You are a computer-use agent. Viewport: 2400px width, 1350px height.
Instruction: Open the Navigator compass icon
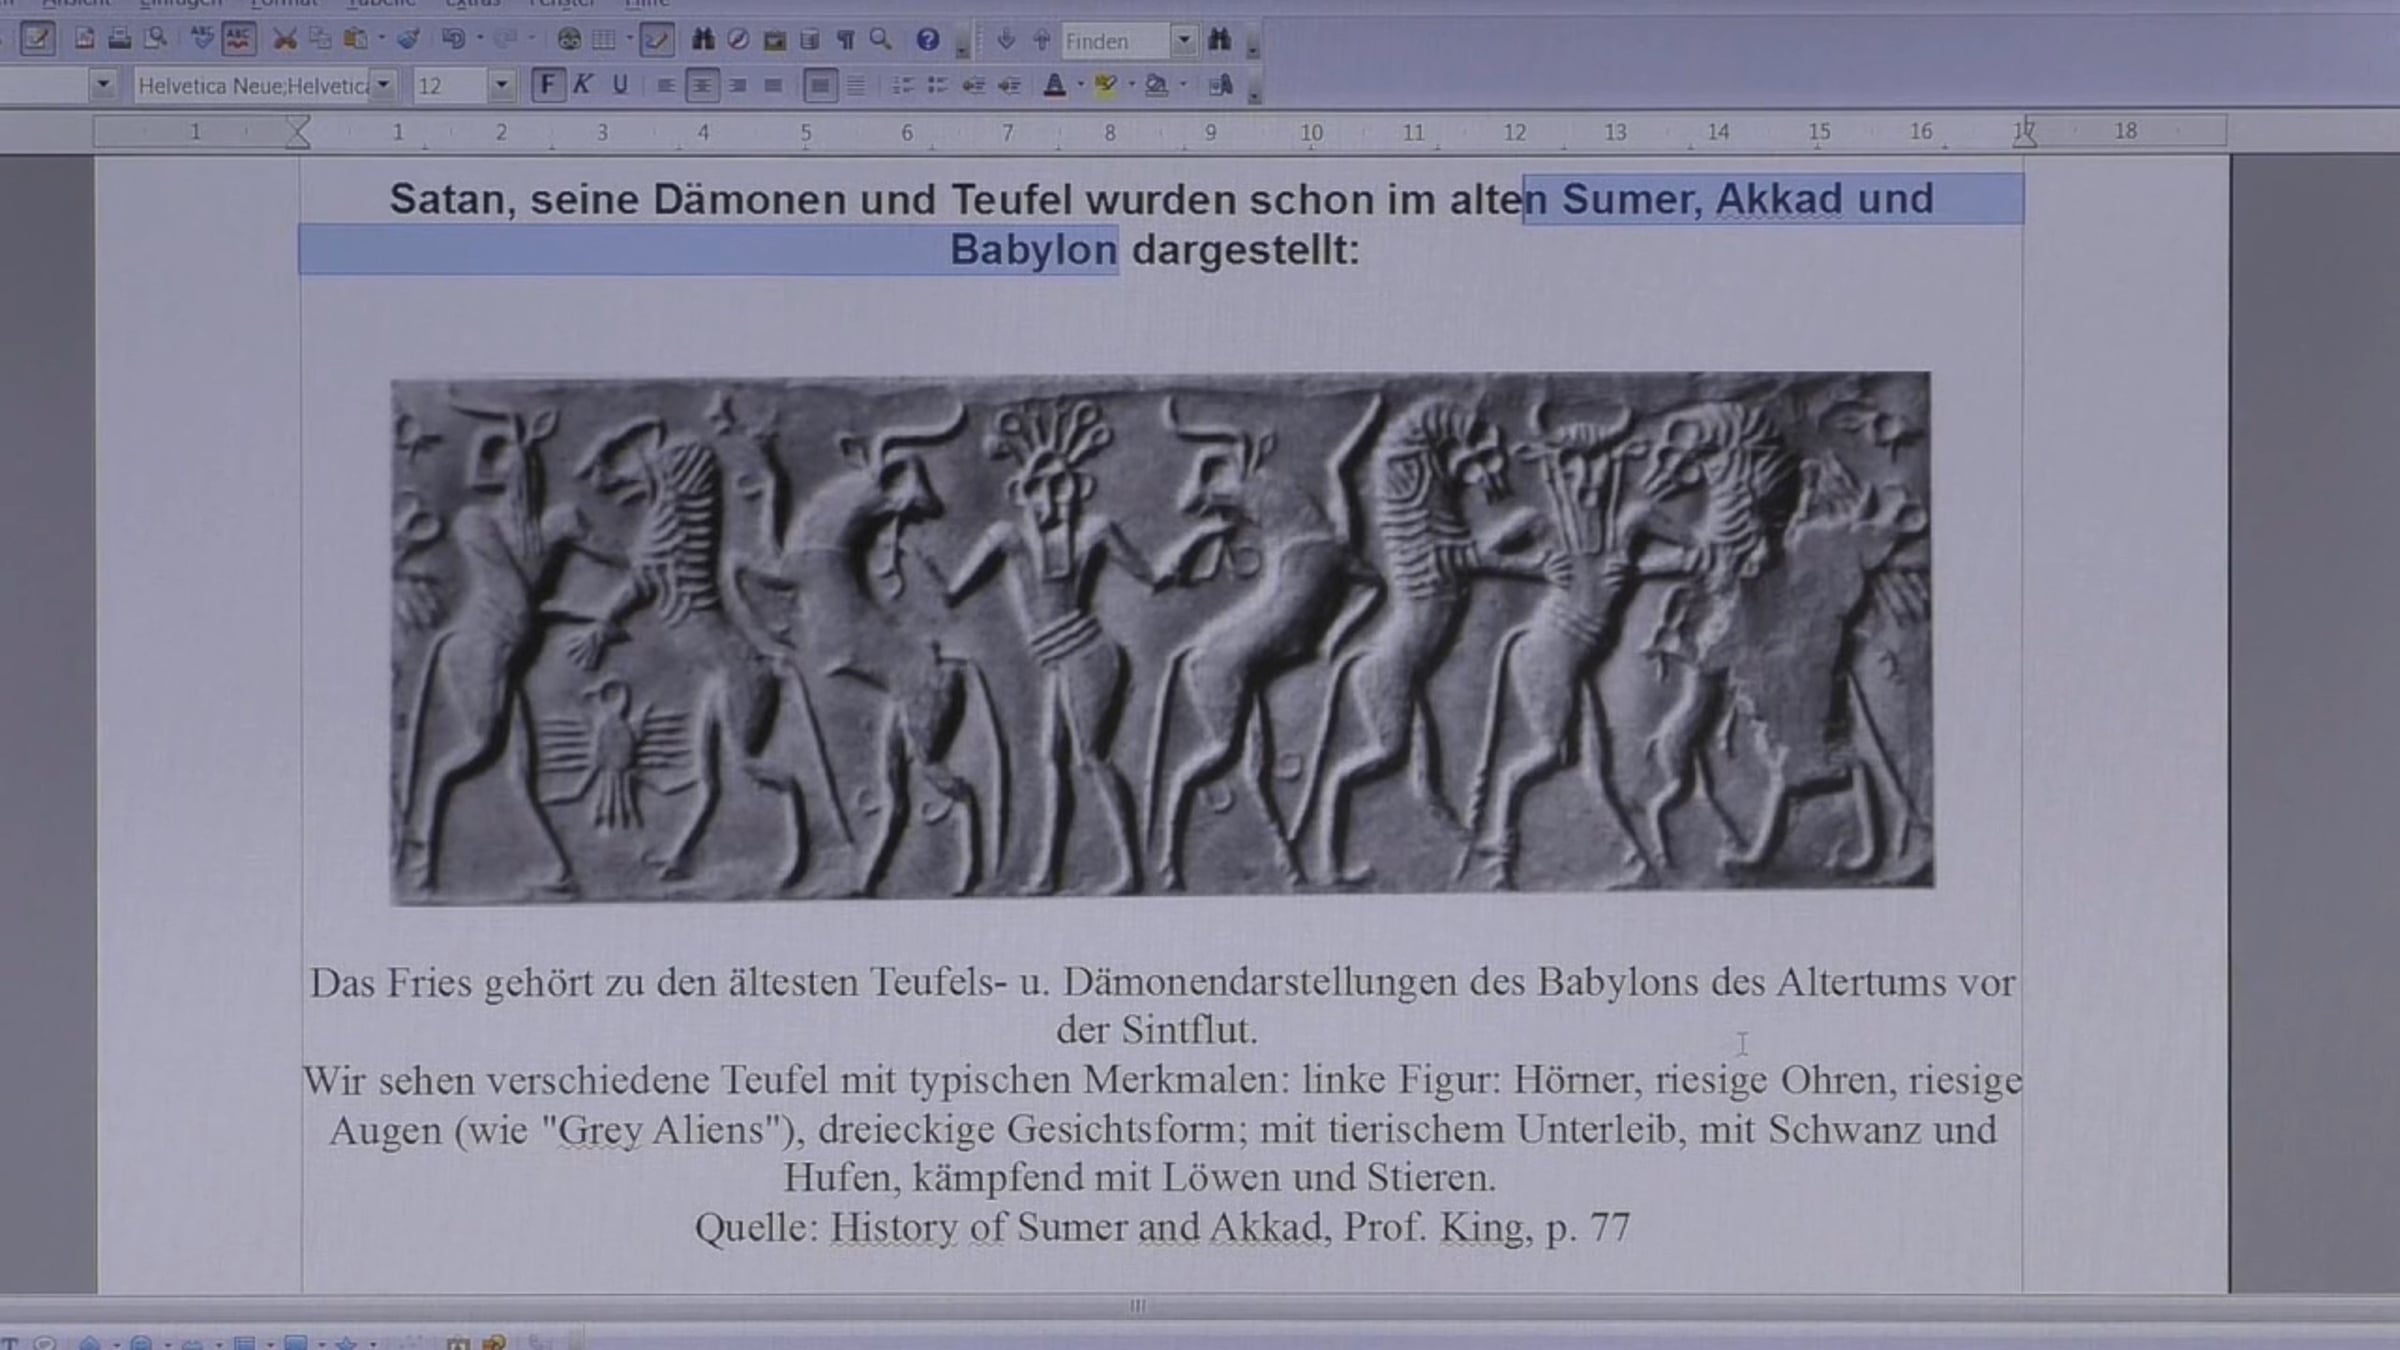coord(738,40)
